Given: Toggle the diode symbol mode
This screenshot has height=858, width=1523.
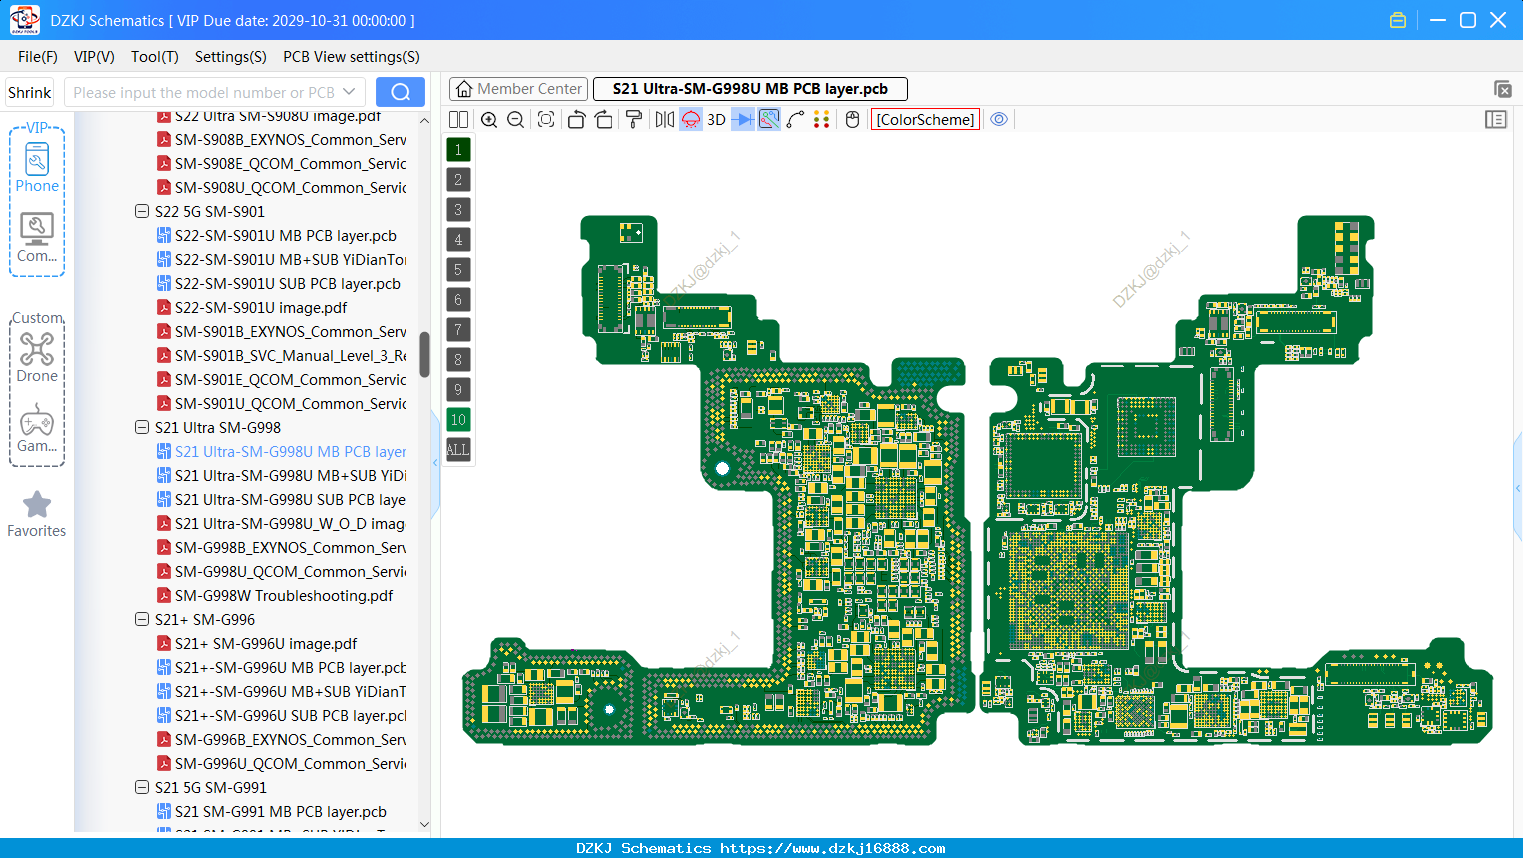Looking at the screenshot, I should 743,119.
